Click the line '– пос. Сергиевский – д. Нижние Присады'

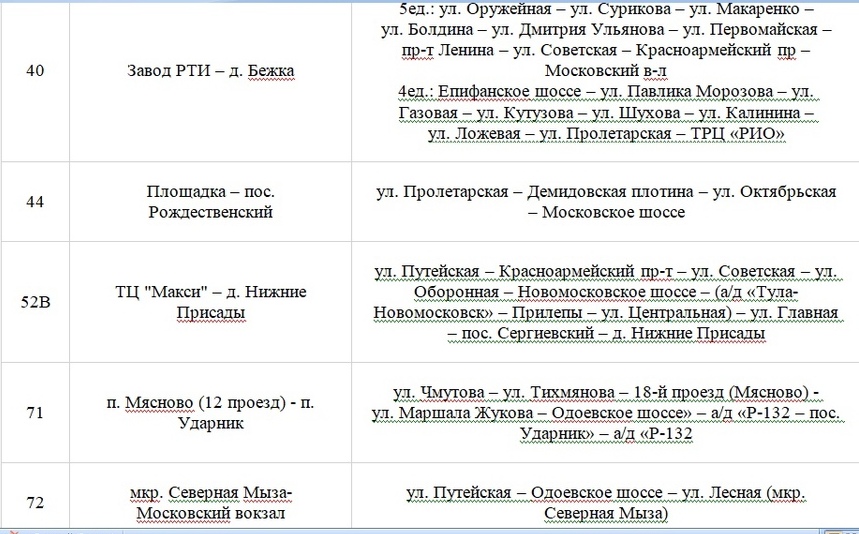[x=606, y=332]
